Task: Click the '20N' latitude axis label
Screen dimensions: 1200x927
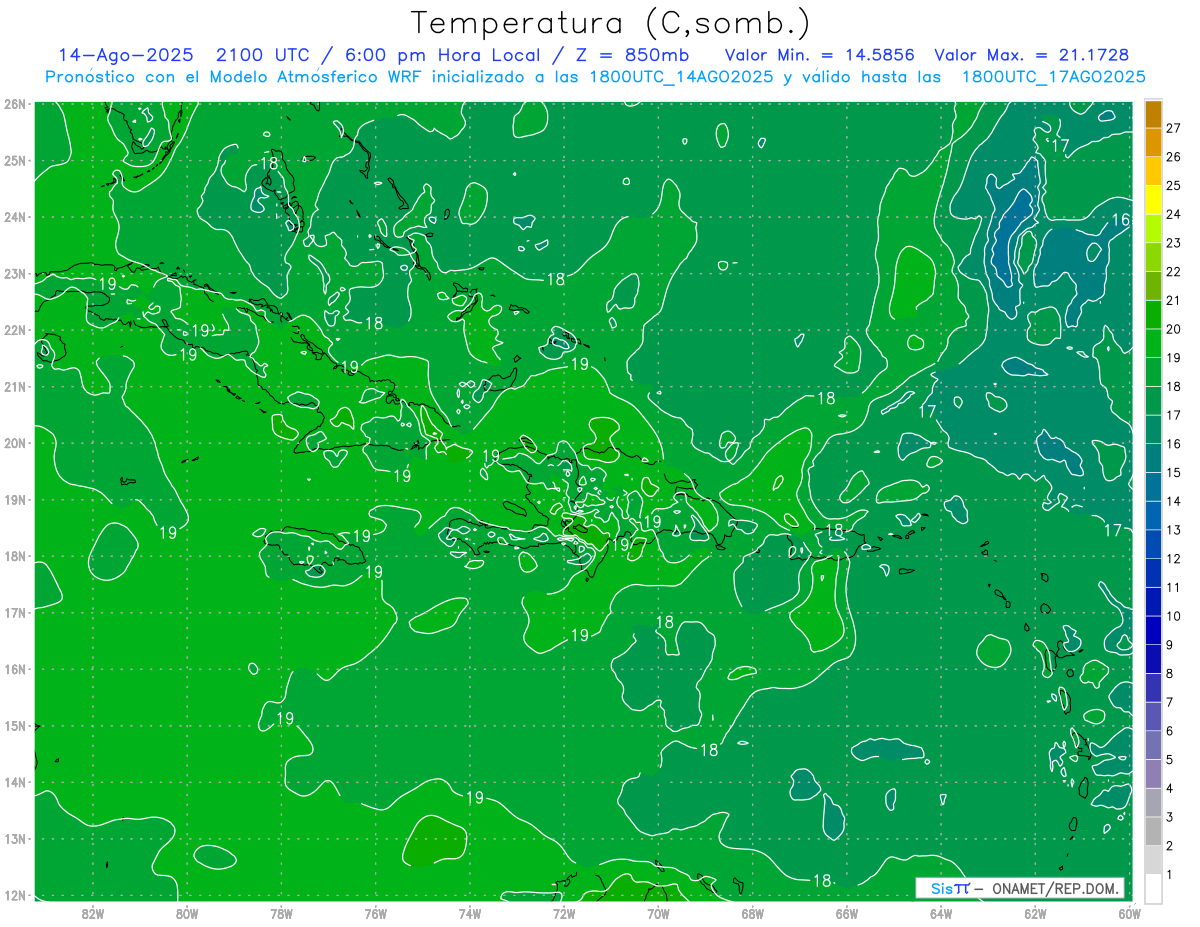Action: point(15,443)
